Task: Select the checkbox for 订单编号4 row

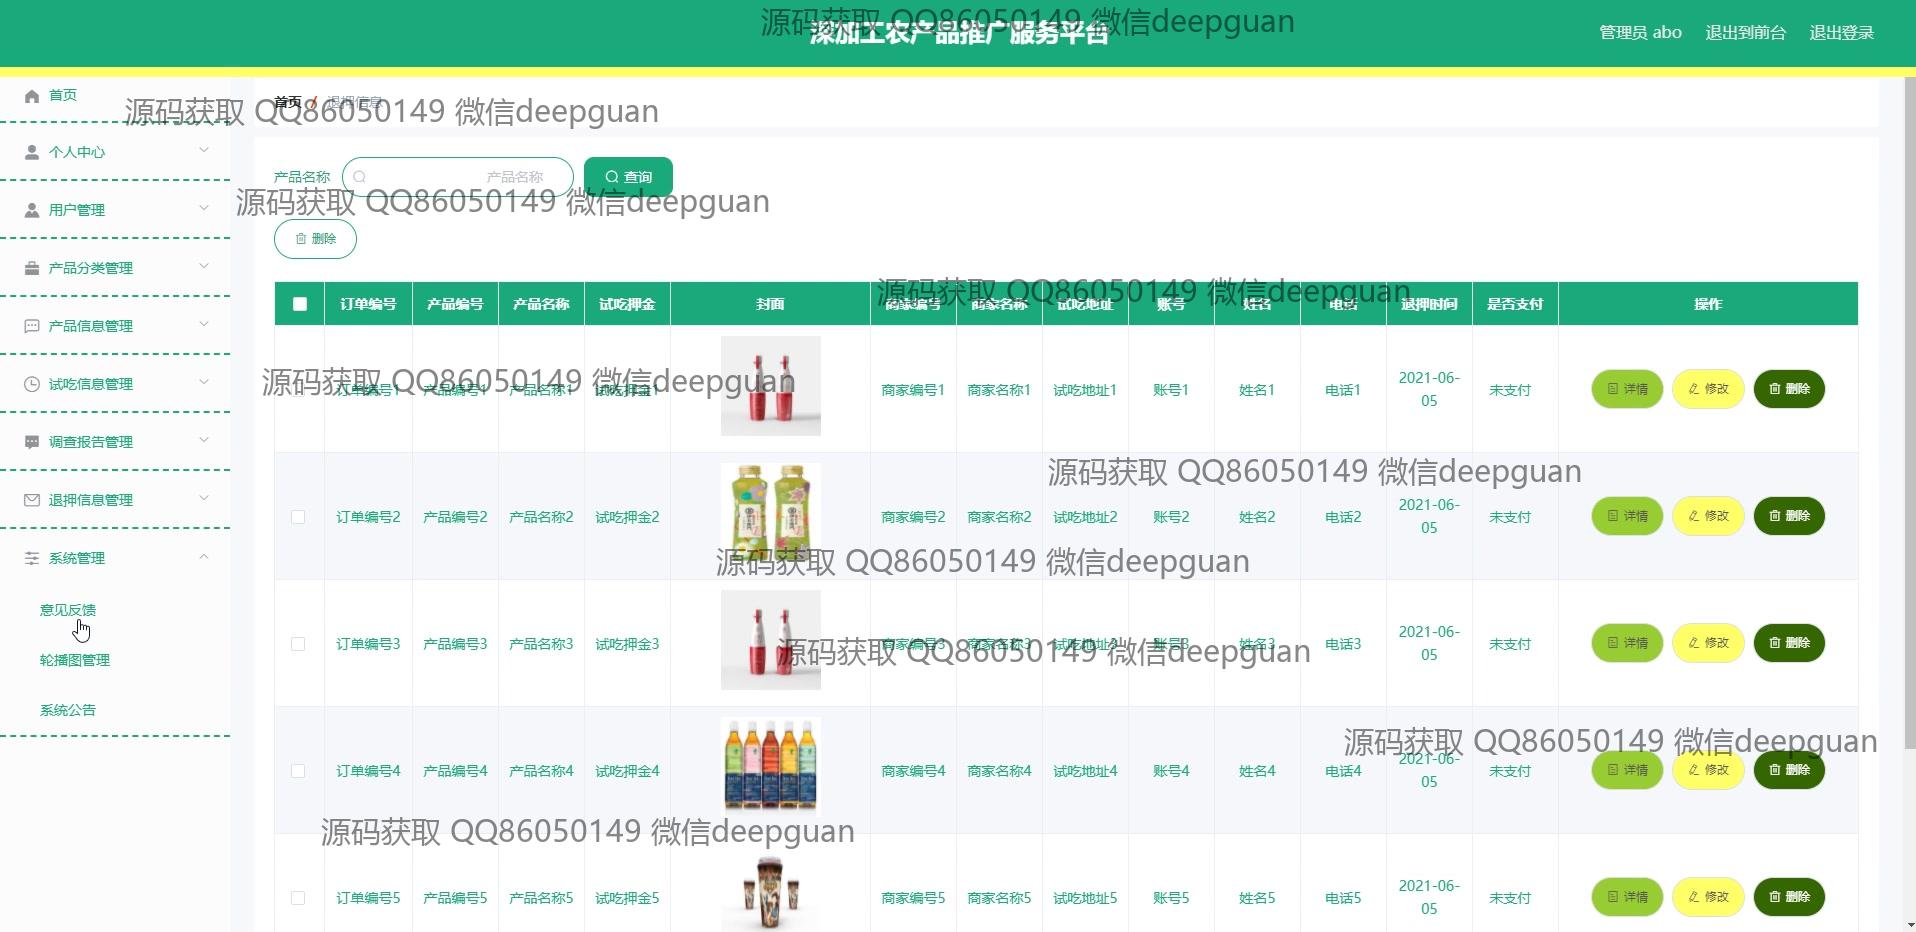Action: coord(298,771)
